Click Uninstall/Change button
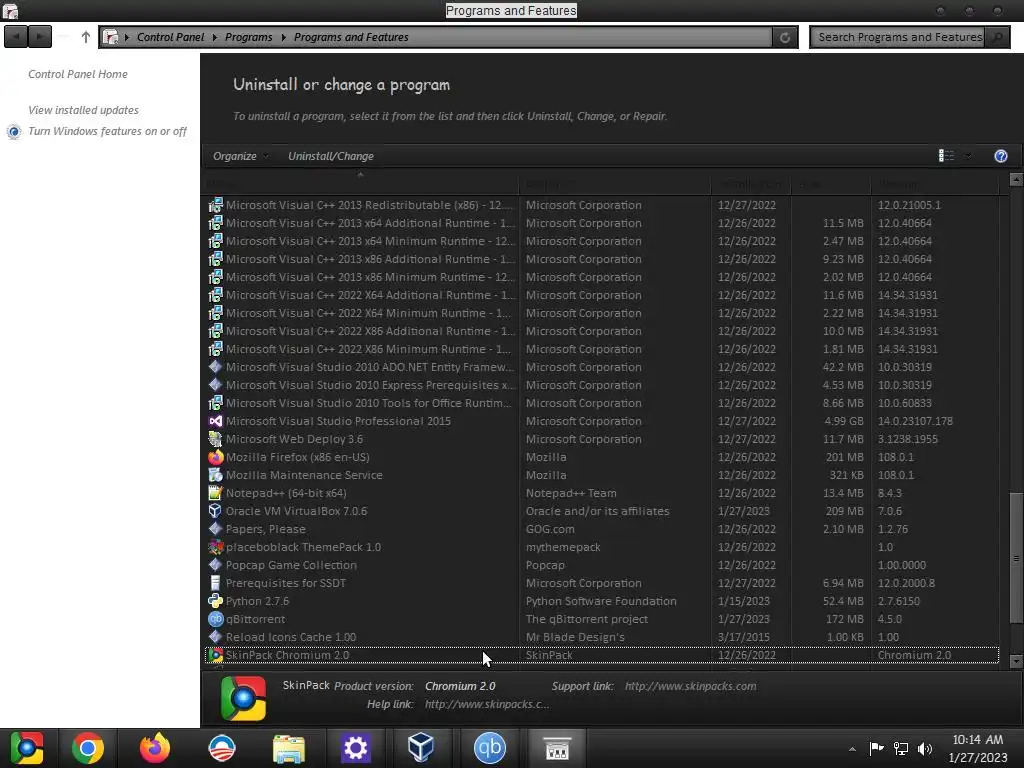The width and height of the screenshot is (1024, 768). point(331,156)
